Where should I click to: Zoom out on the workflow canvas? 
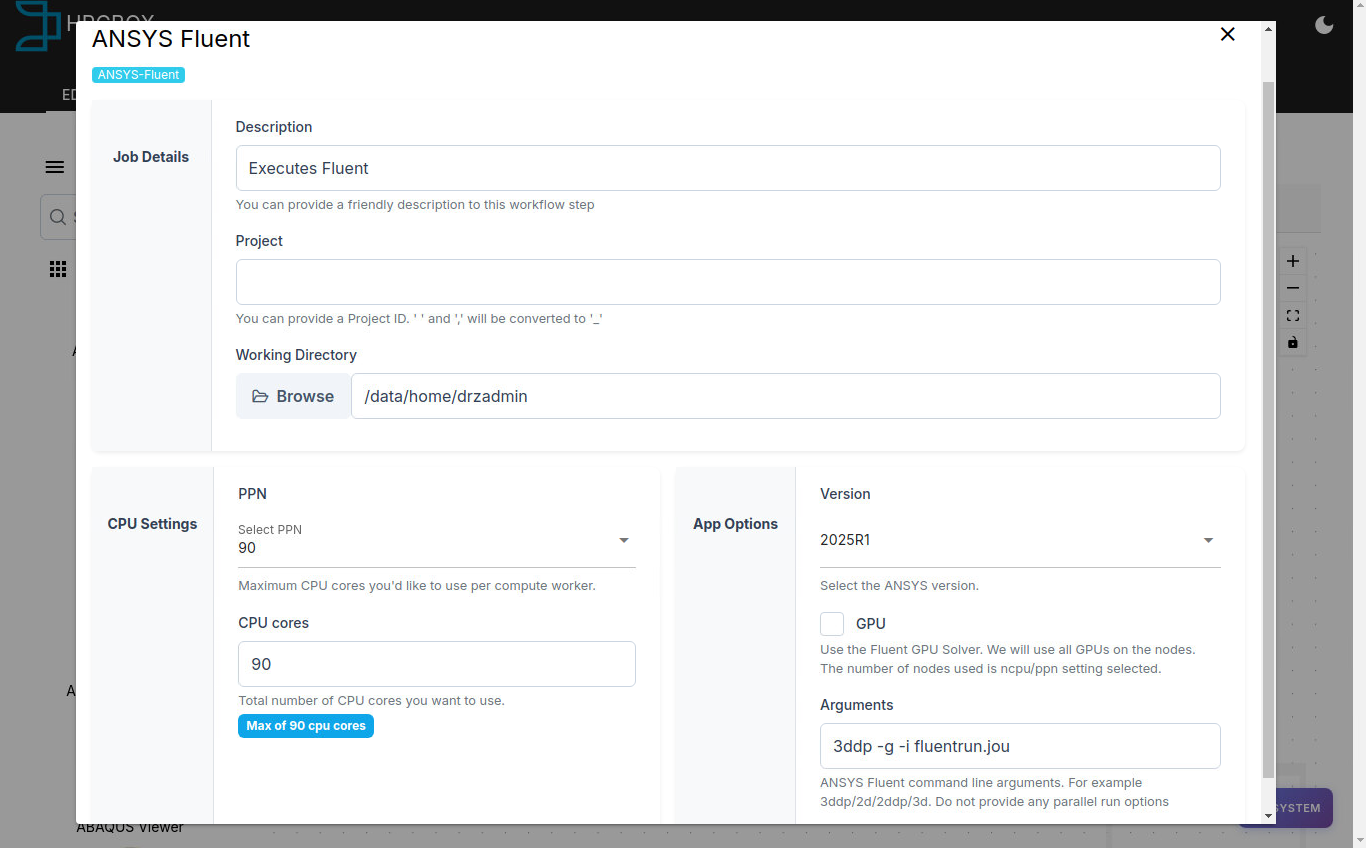point(1293,288)
